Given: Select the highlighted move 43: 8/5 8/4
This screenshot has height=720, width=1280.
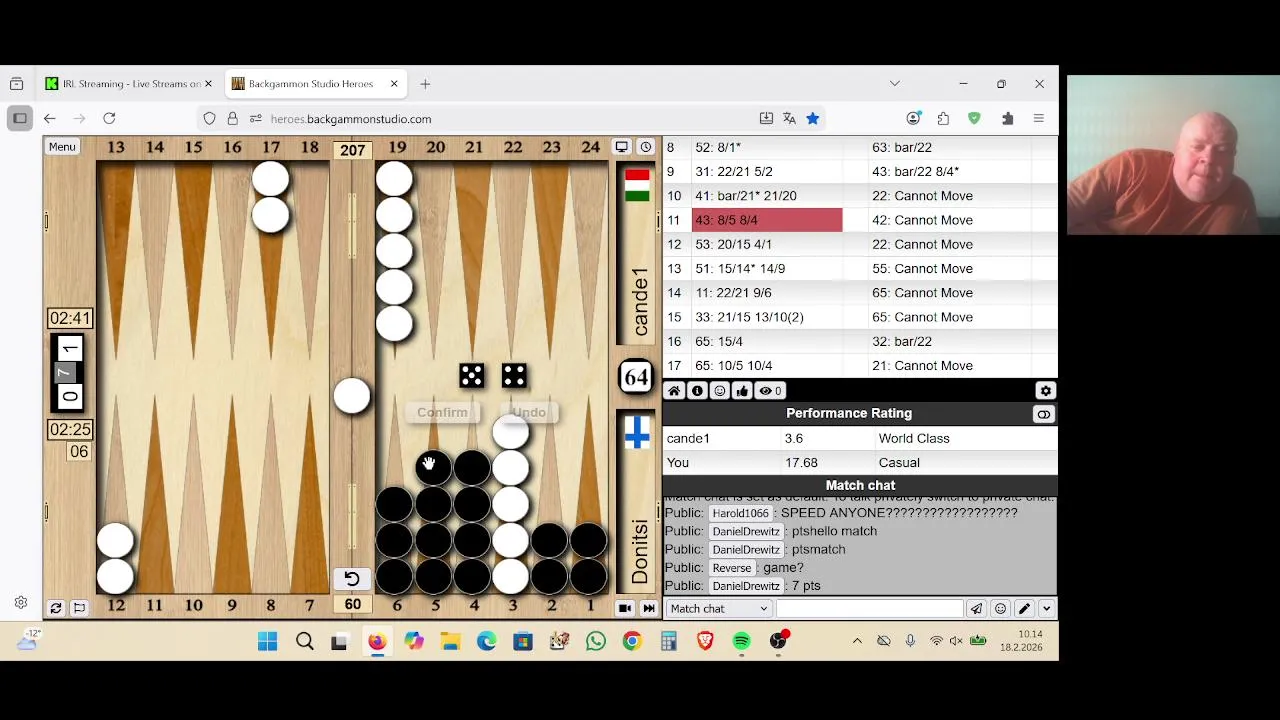Looking at the screenshot, I should [x=767, y=220].
